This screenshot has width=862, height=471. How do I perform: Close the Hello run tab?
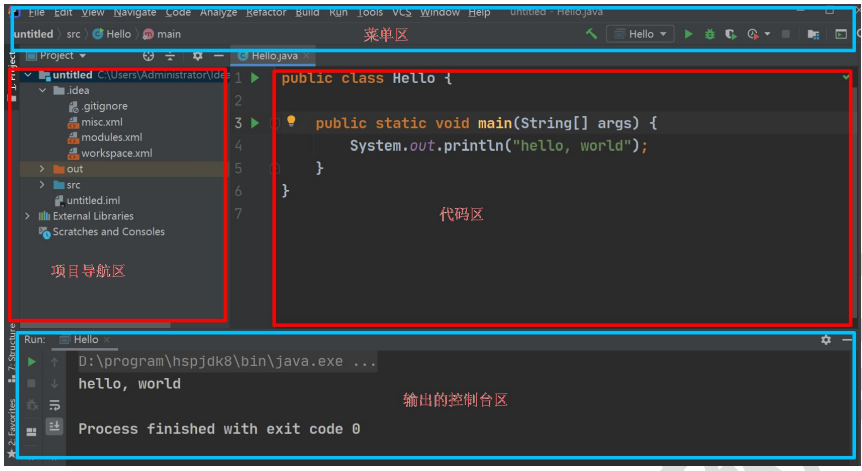(x=107, y=340)
